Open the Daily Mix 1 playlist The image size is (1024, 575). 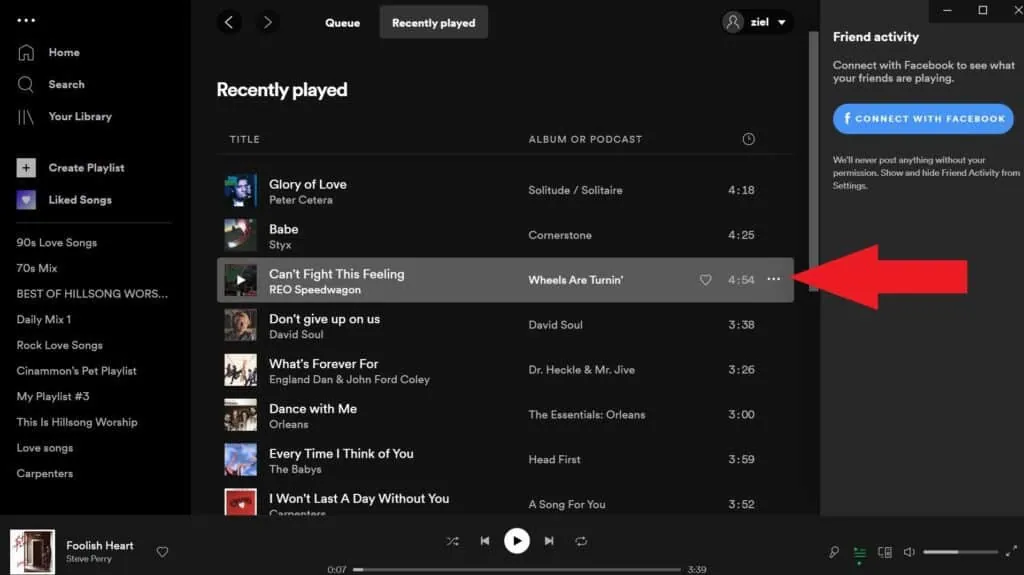[x=44, y=320]
